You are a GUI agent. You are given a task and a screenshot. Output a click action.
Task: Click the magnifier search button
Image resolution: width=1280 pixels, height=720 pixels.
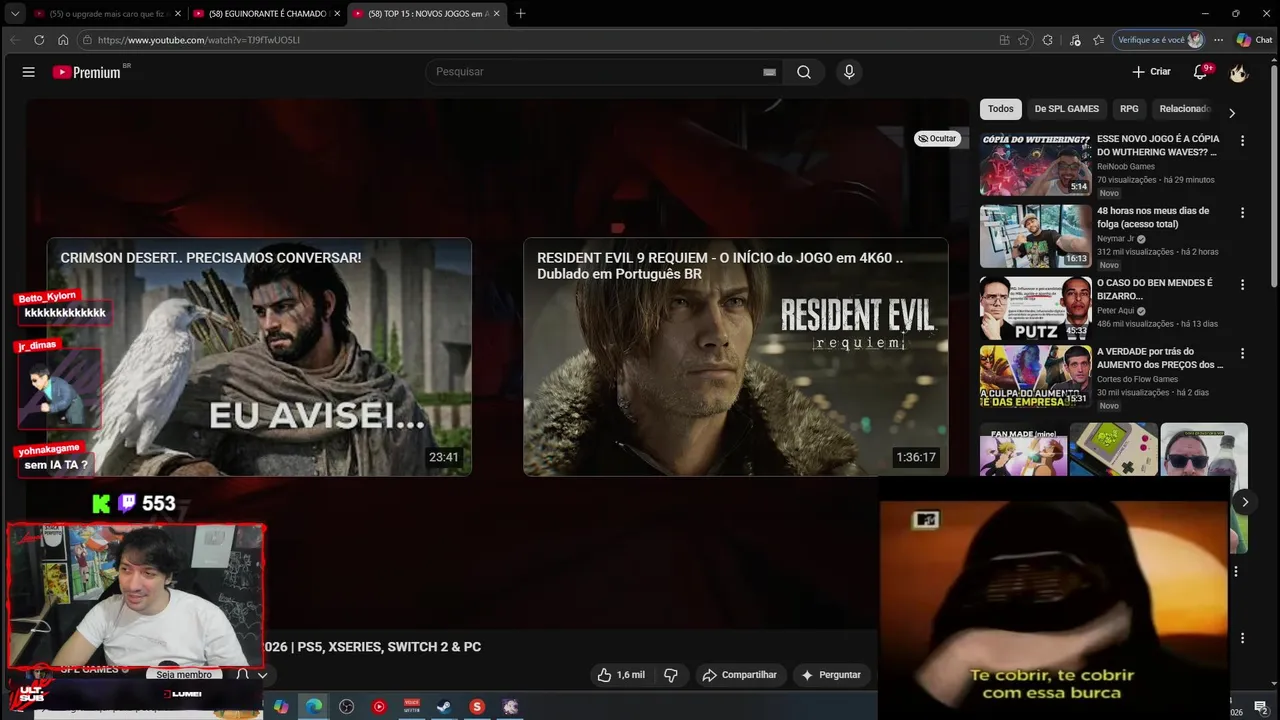click(804, 72)
